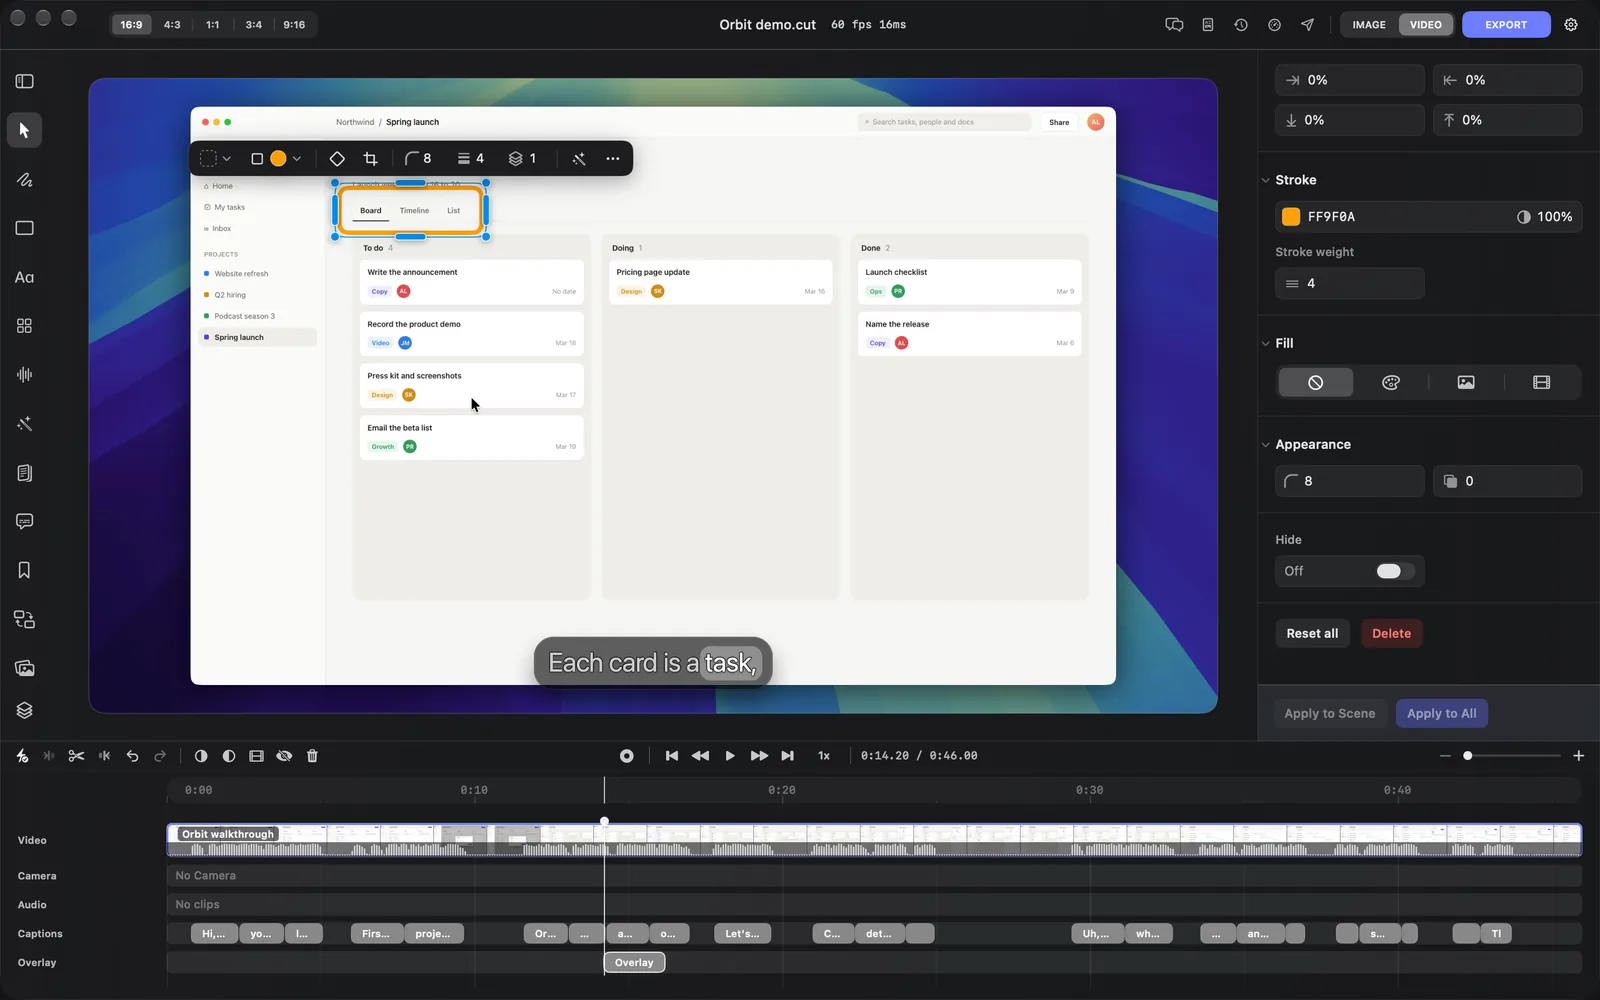Collapse the Appearance section chevron
This screenshot has height=1000, width=1600.
click(1265, 445)
